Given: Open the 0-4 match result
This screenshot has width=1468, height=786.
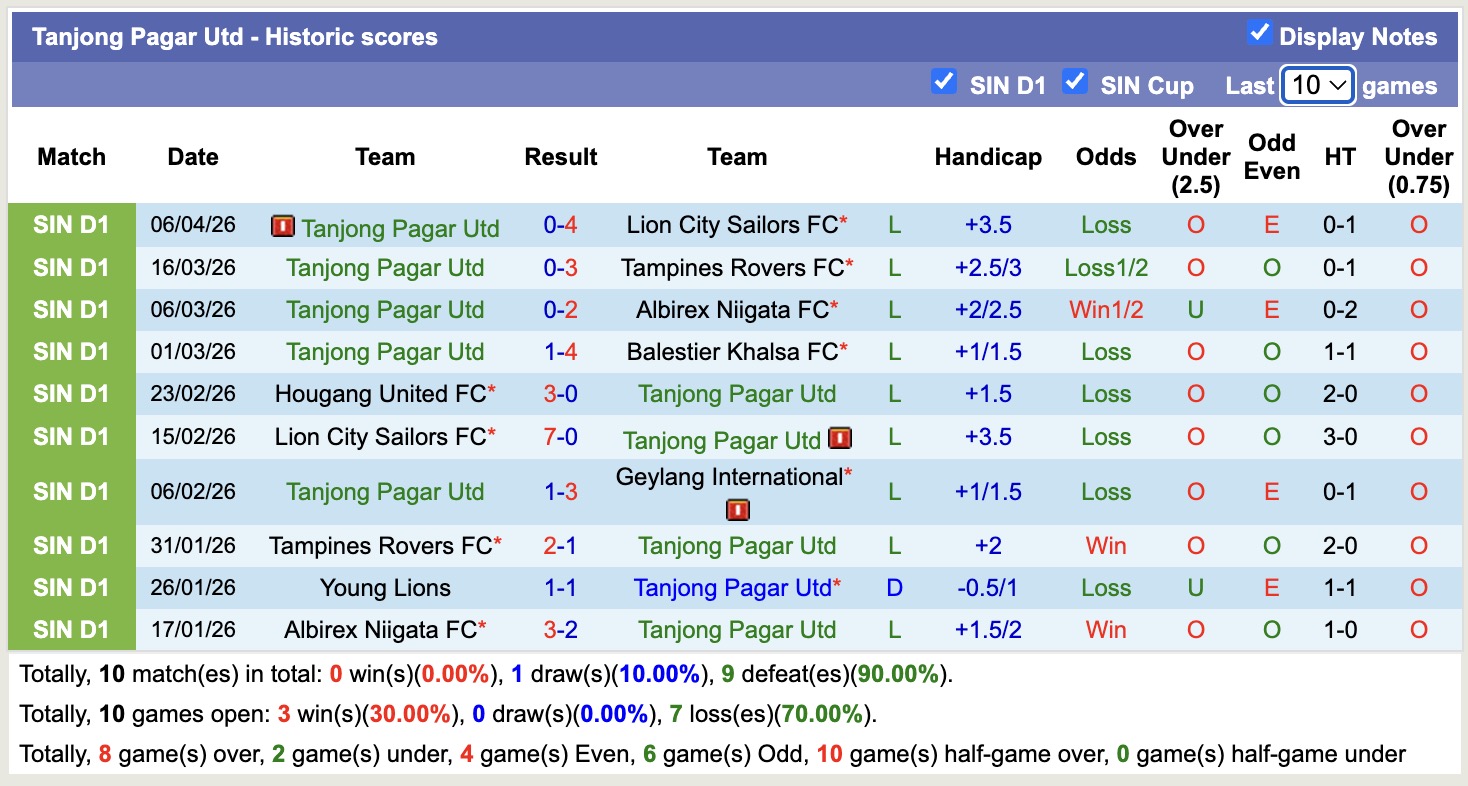Looking at the screenshot, I should pos(560,225).
